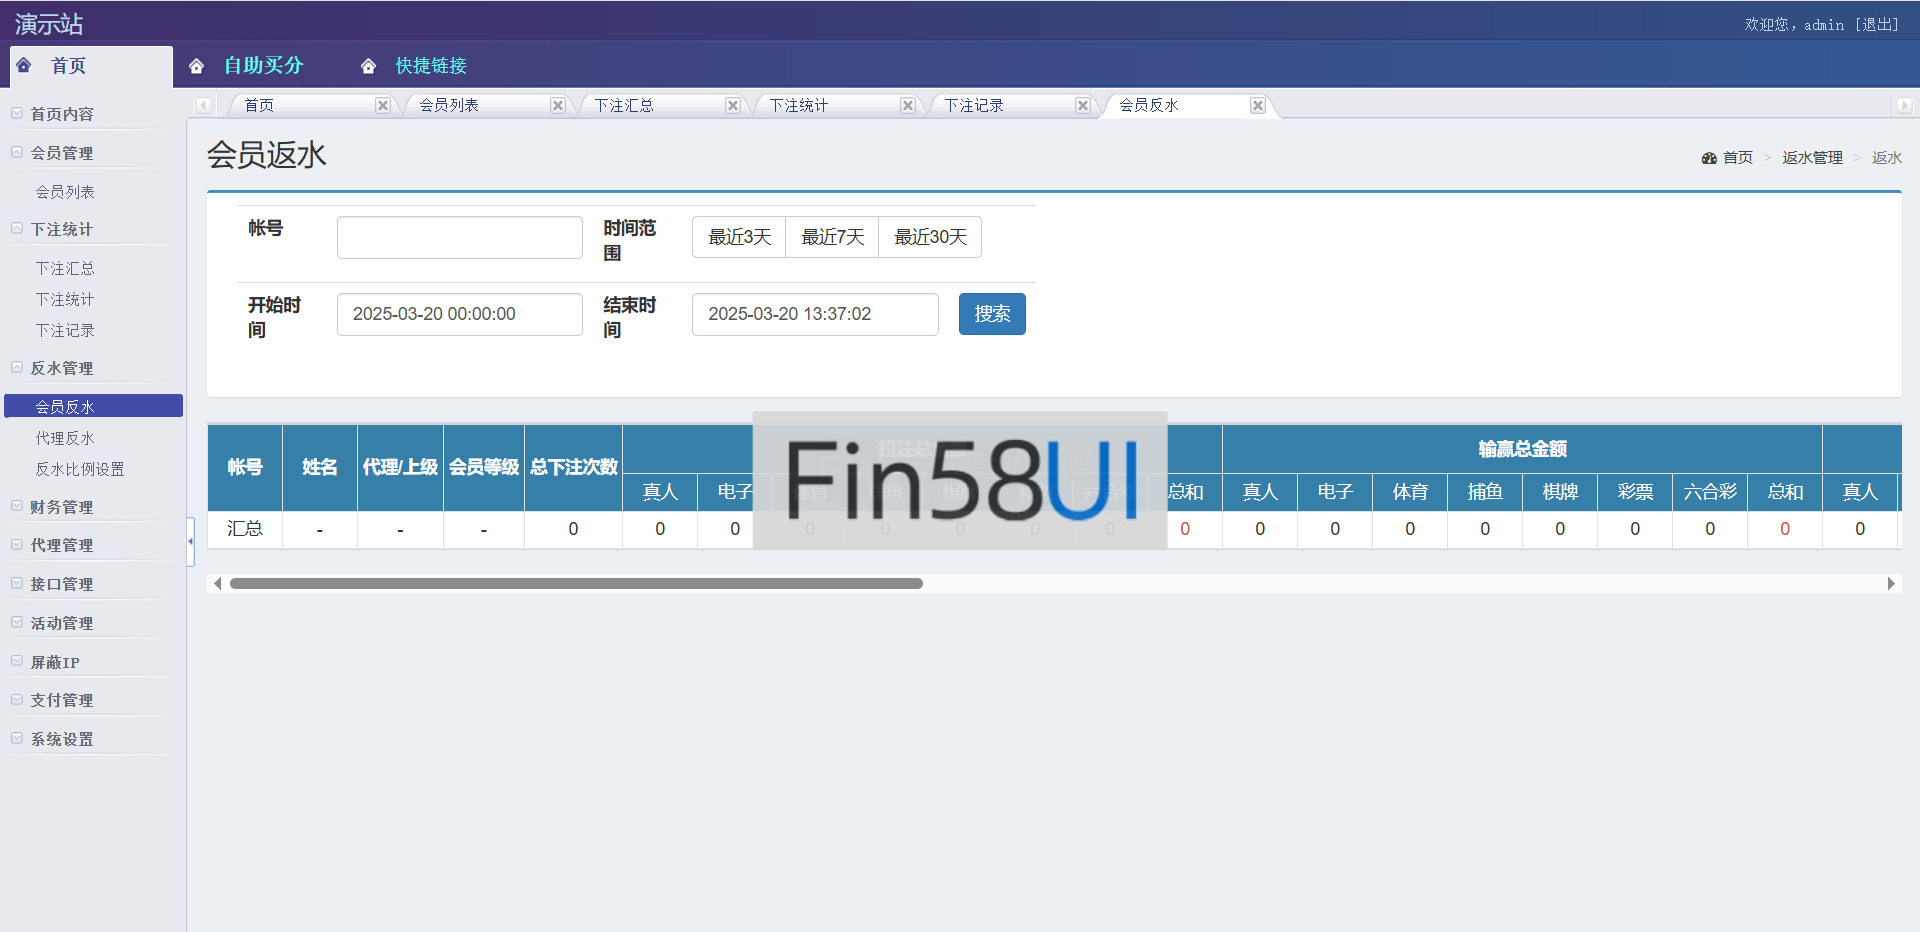Screen dimensions: 1920x932
Task: Close the 下注记录 tab
Action: coord(1082,106)
